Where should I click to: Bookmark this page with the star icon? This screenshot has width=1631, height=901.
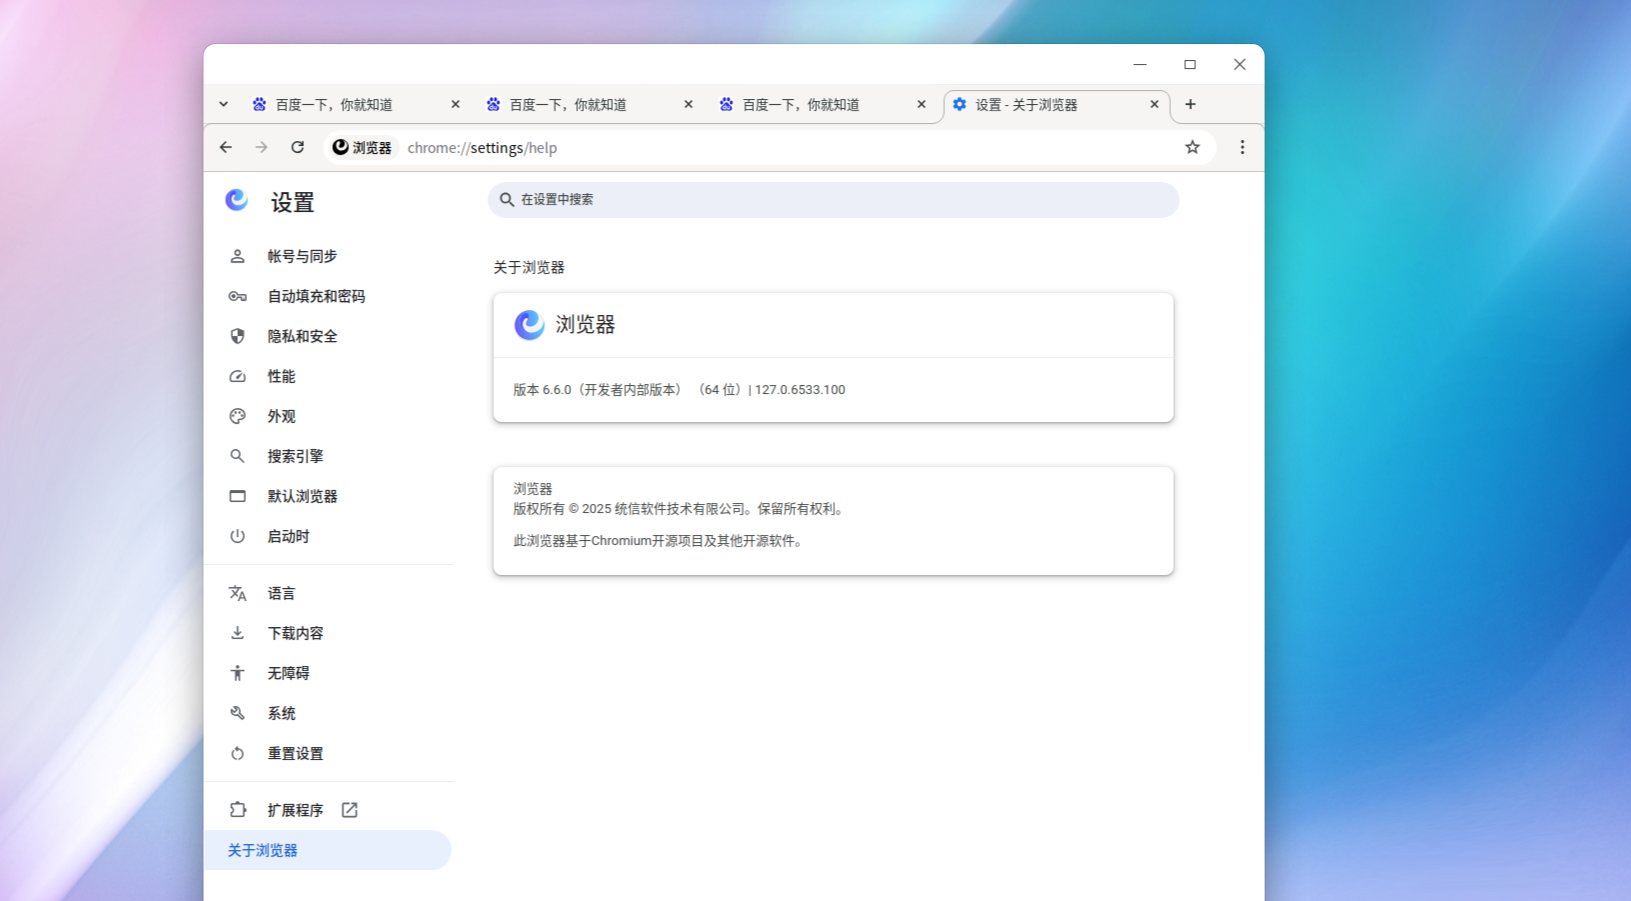tap(1192, 147)
